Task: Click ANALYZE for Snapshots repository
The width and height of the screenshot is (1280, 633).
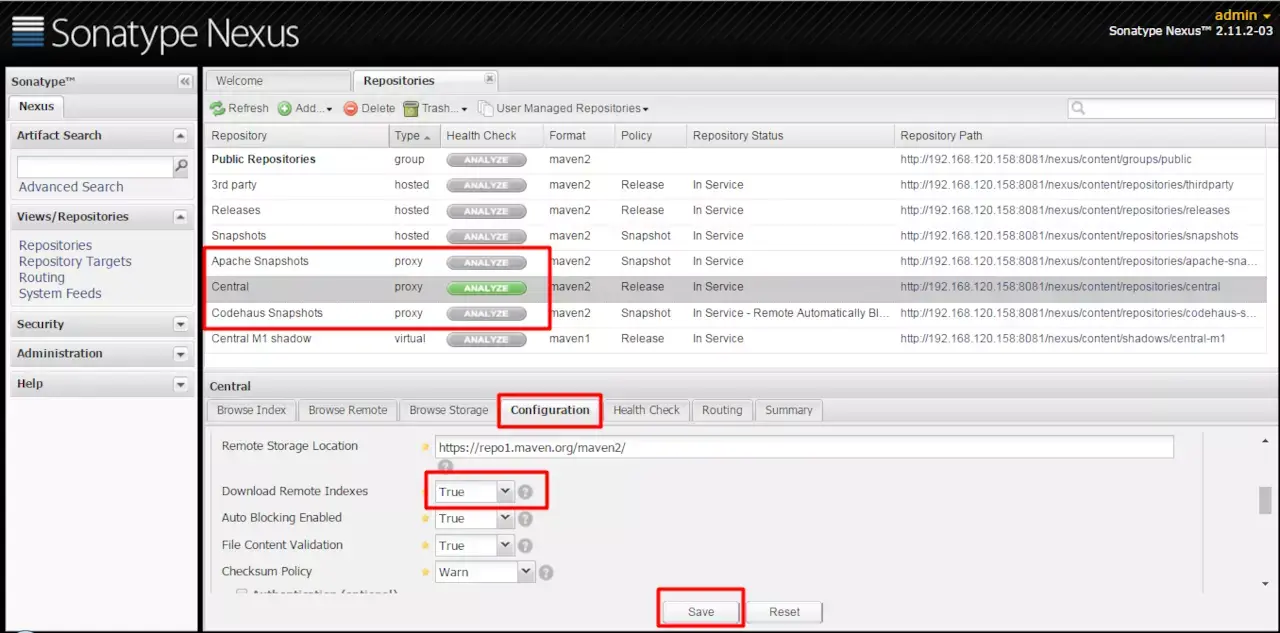Action: pos(486,236)
